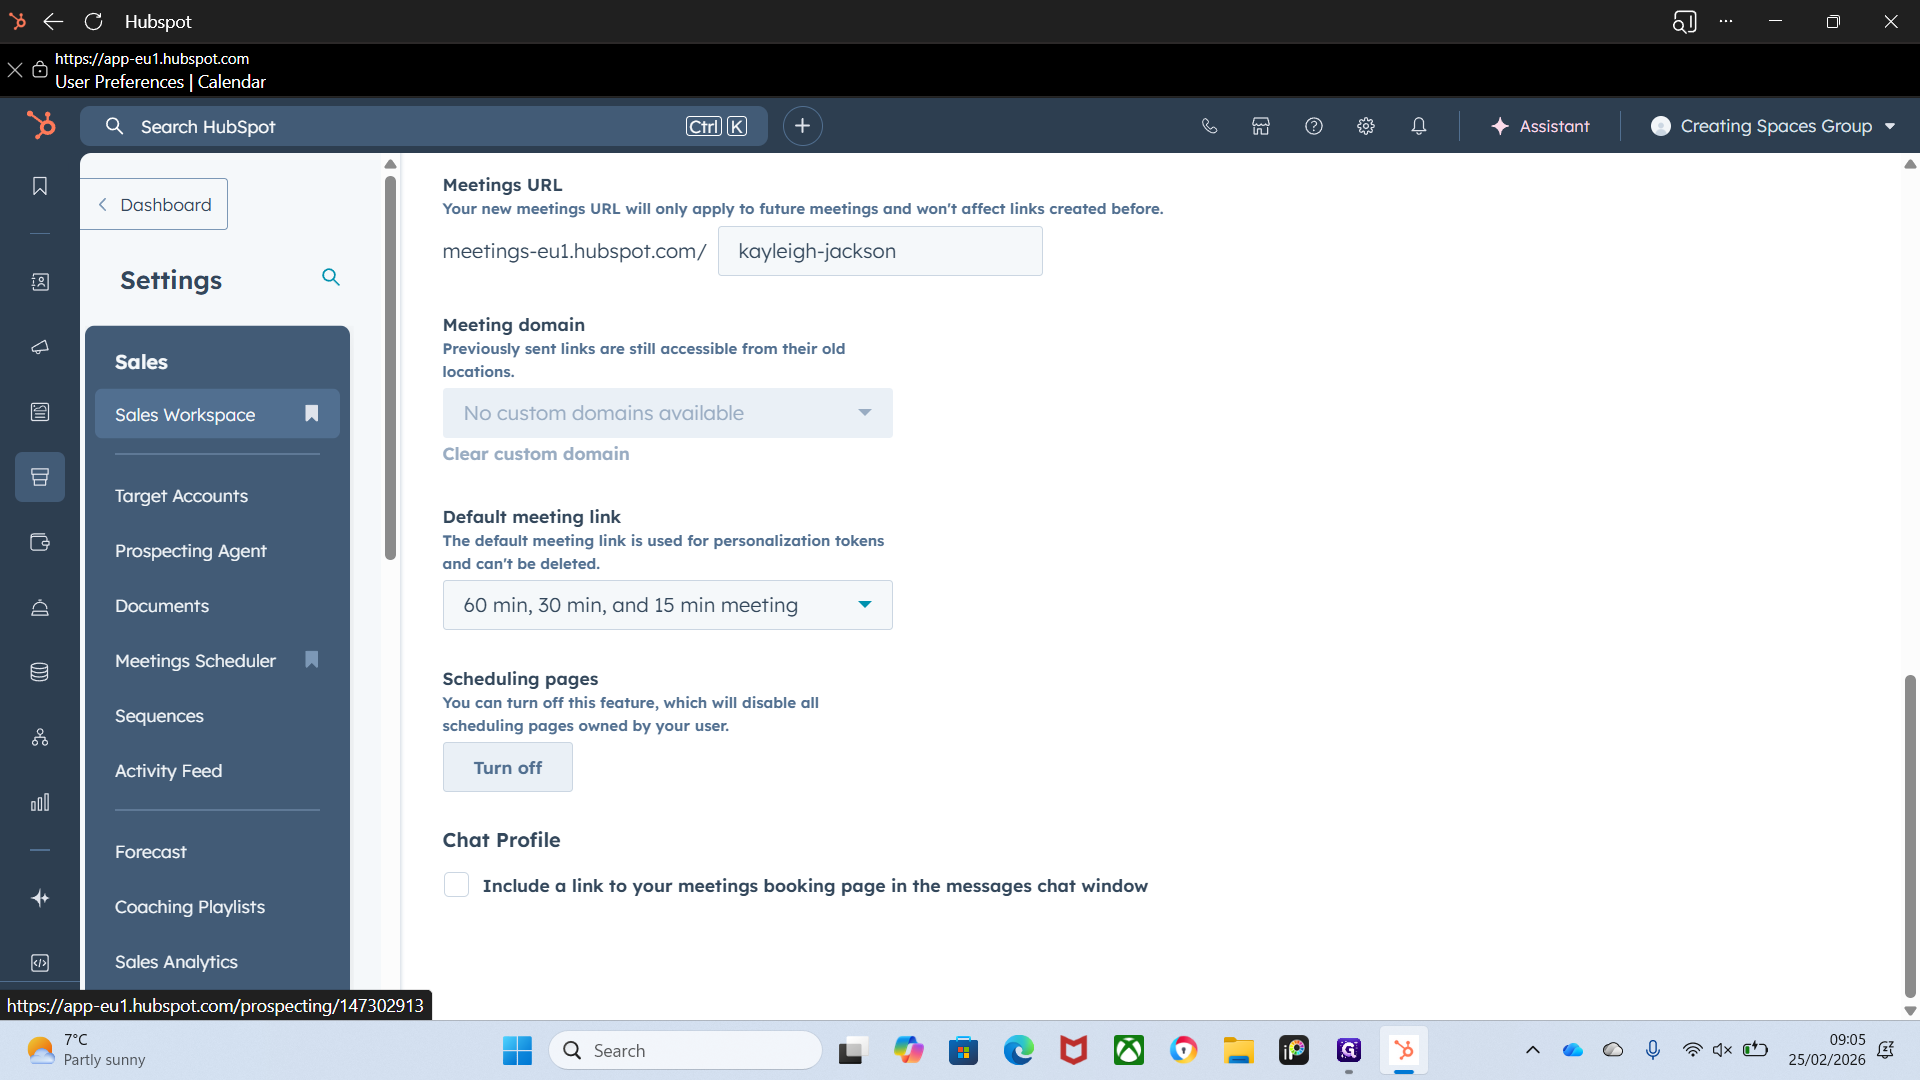Open the Automation workflows icon in left sidebar
Viewport: 1920px width, 1080px height.
point(40,737)
